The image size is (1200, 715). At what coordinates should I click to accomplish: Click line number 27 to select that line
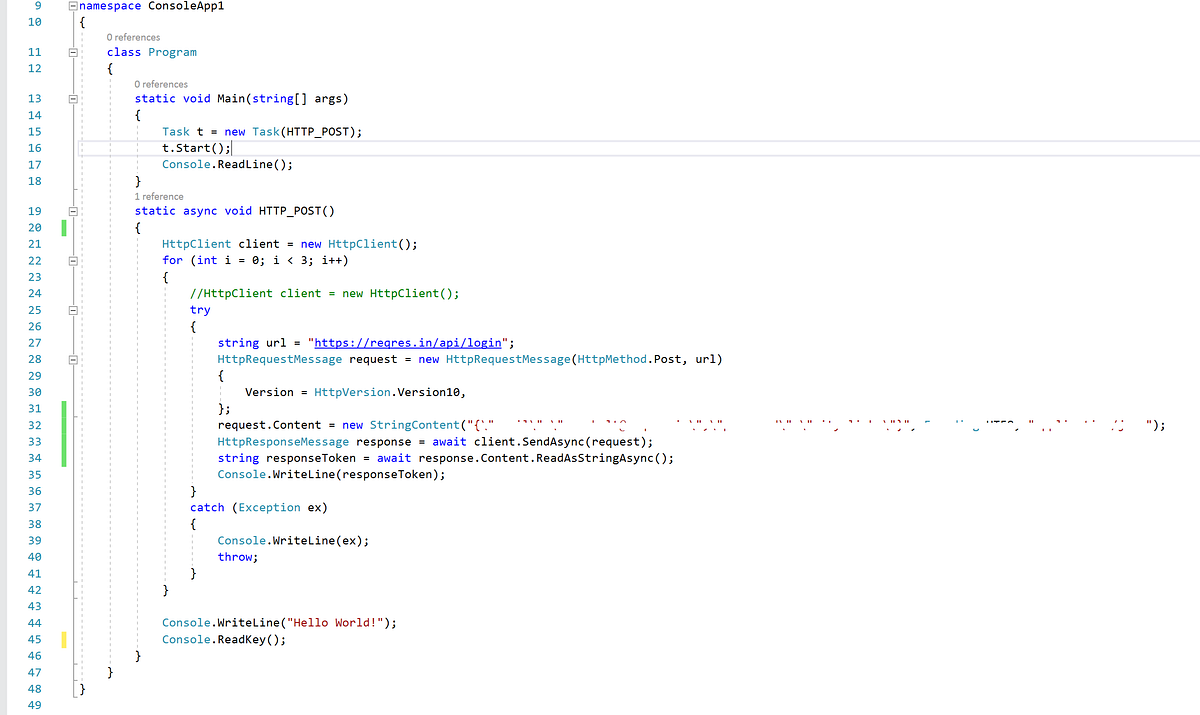coord(34,342)
